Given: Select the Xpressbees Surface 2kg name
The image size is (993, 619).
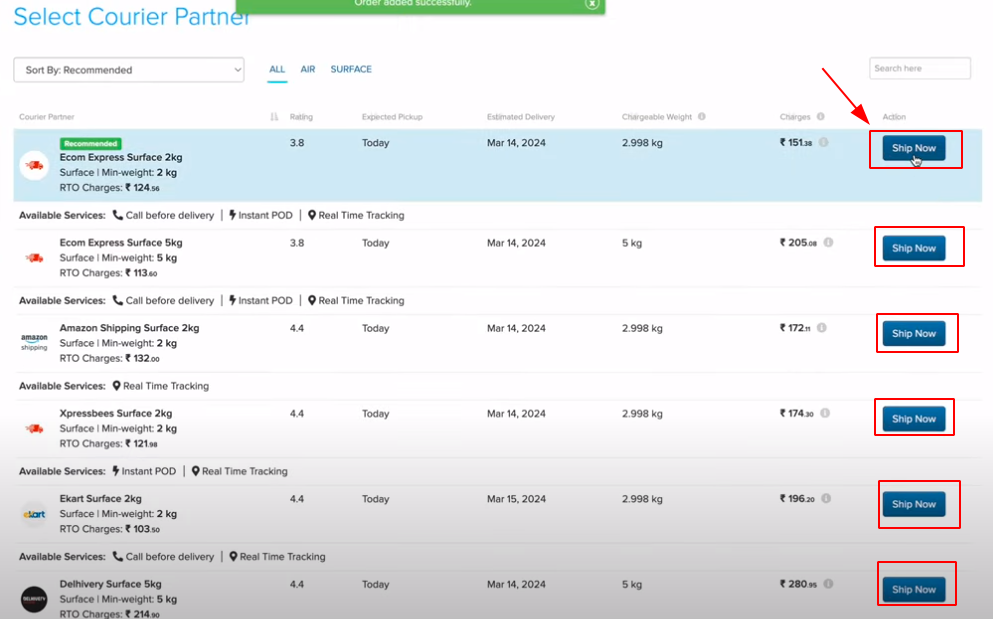Looking at the screenshot, I should pyautogui.click(x=116, y=413).
